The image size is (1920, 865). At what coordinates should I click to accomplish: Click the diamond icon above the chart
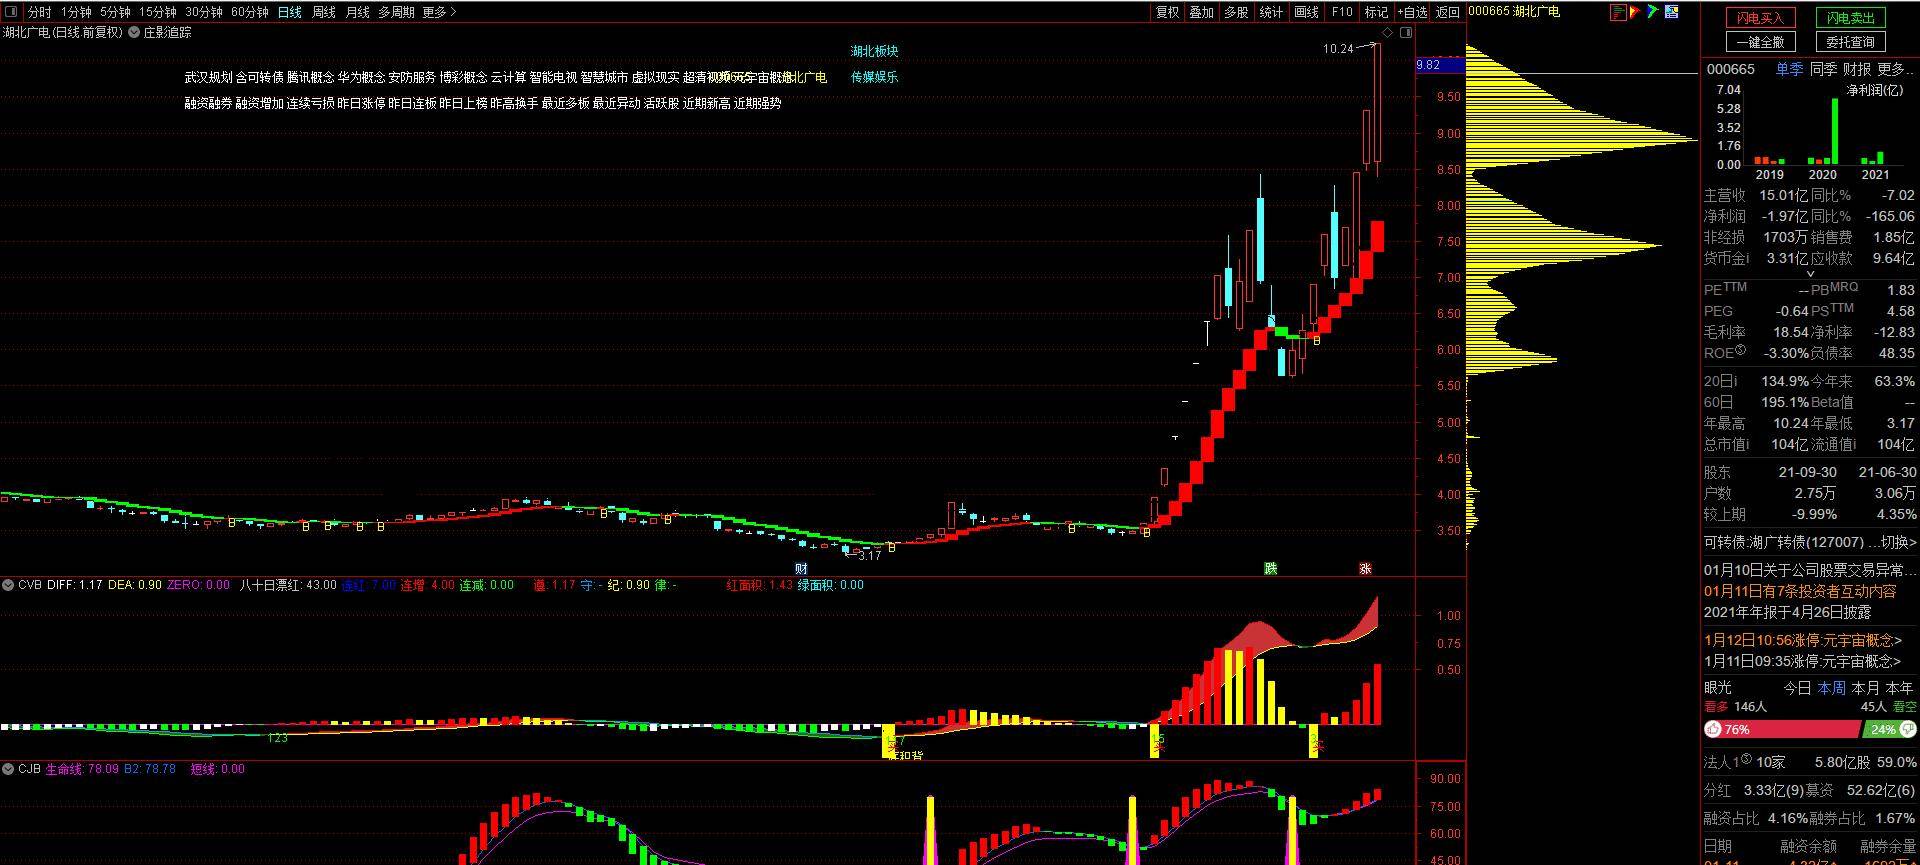(1389, 32)
